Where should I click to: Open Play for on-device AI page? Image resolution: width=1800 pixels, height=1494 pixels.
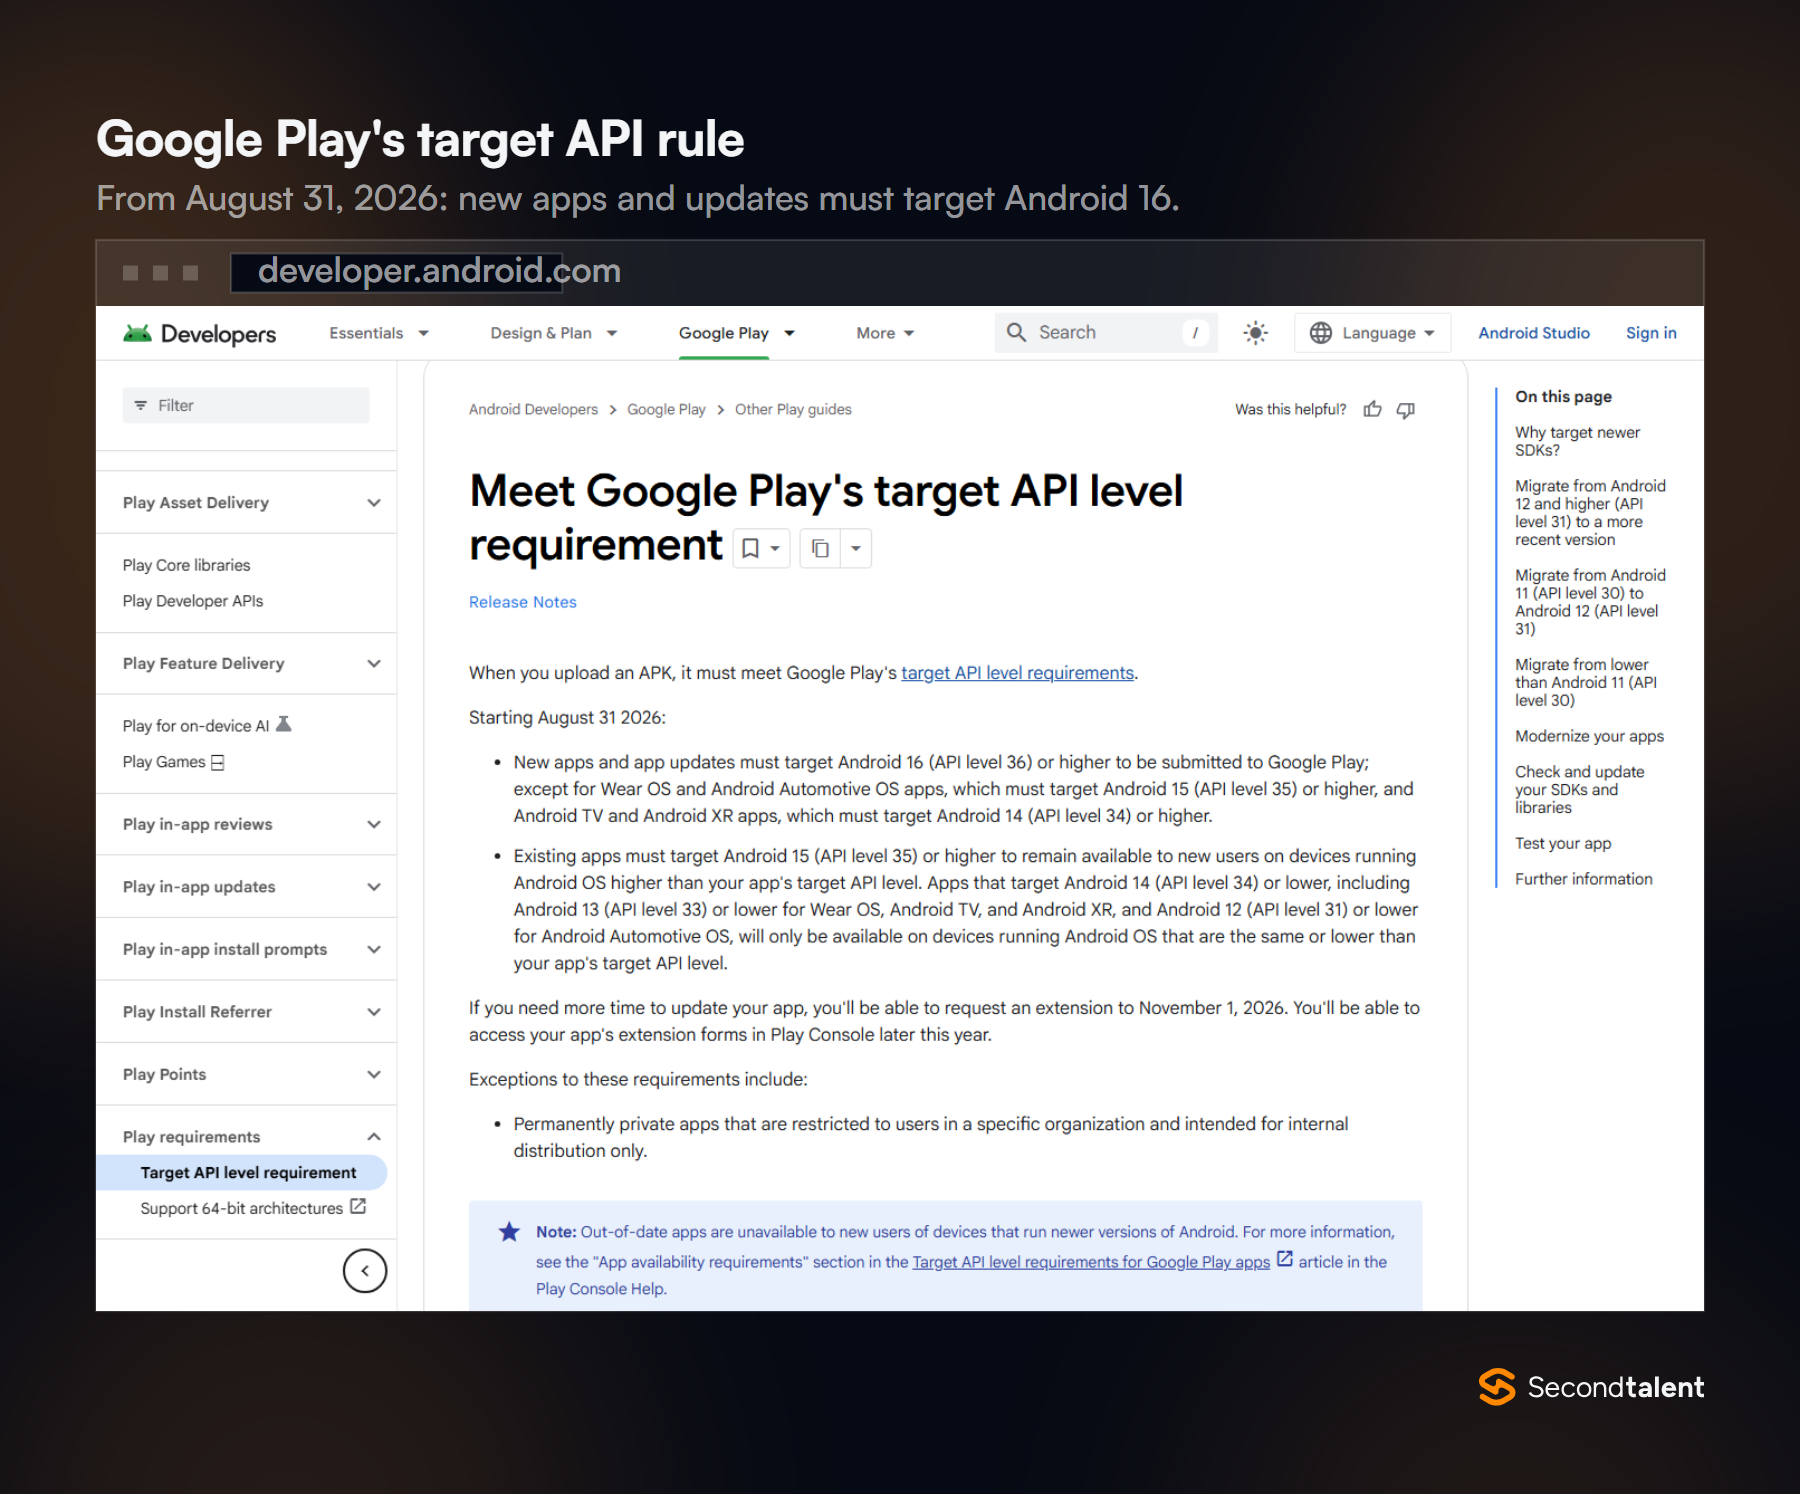pyautogui.click(x=196, y=726)
